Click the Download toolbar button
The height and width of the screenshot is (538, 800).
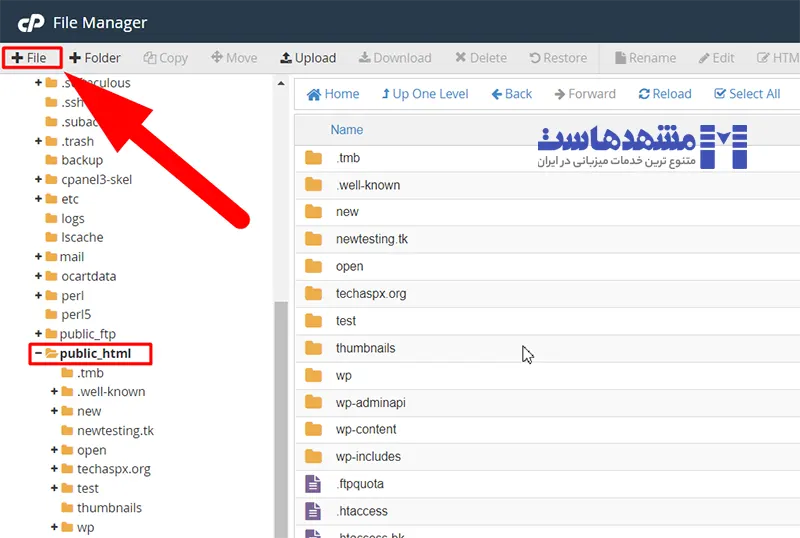(x=395, y=58)
